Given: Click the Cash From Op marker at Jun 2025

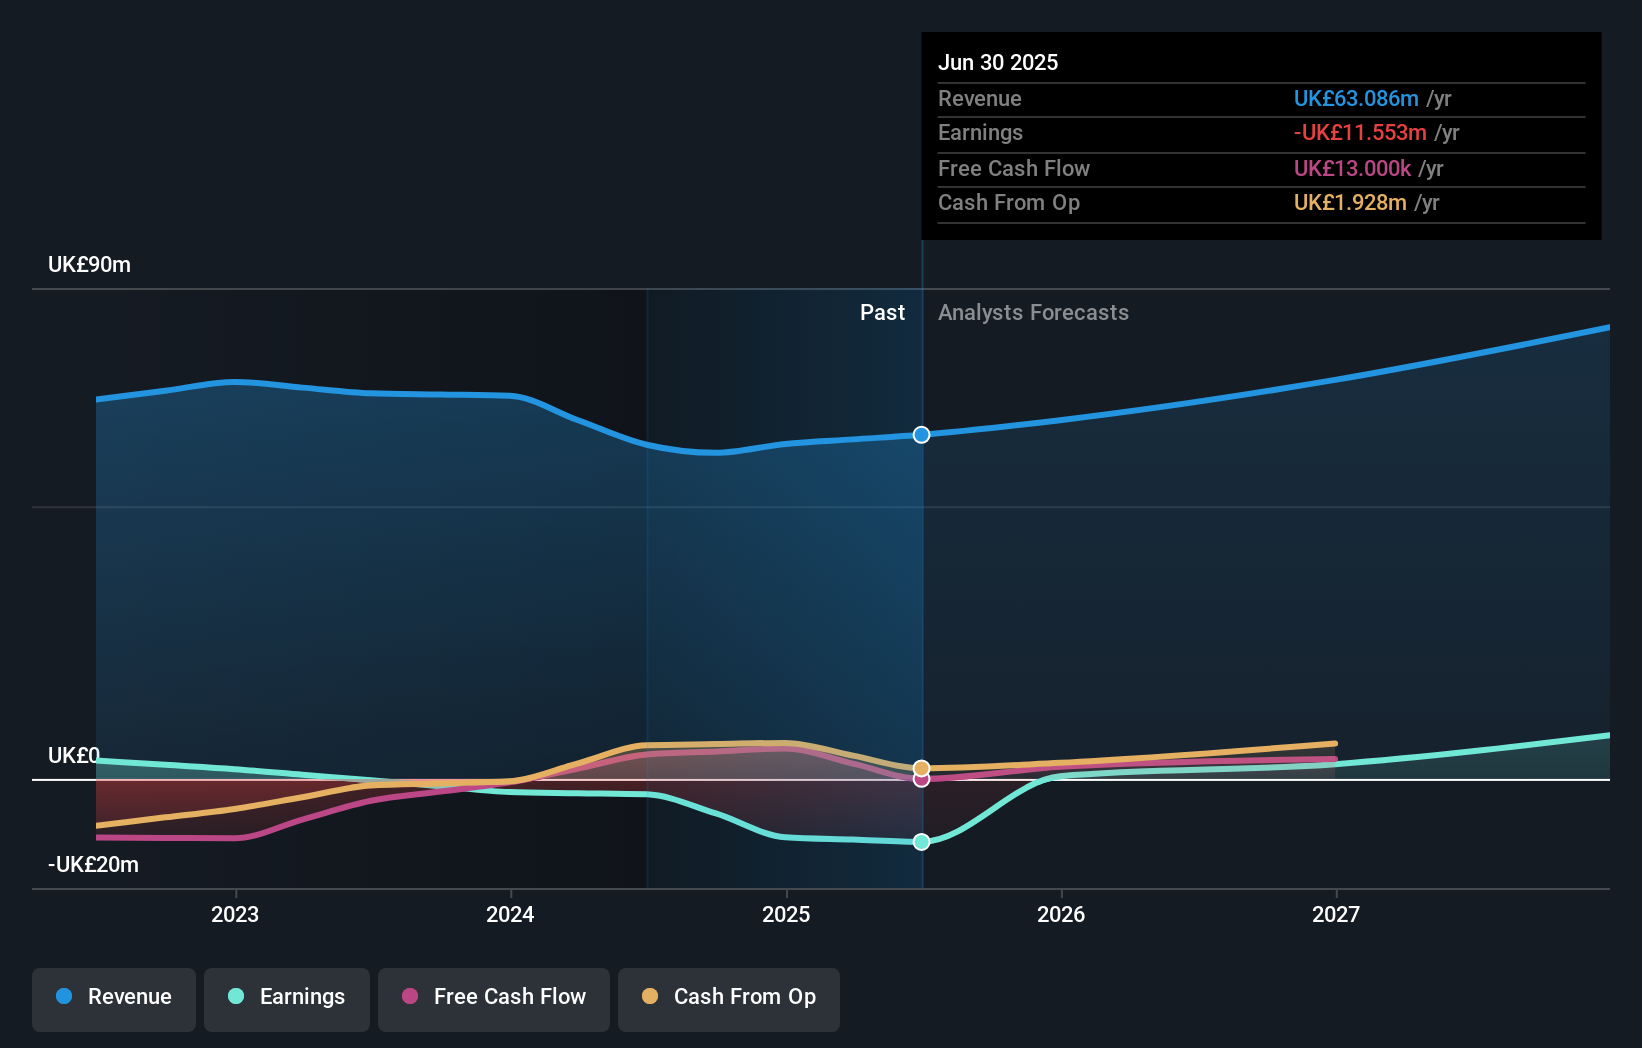Looking at the screenshot, I should point(921,768).
